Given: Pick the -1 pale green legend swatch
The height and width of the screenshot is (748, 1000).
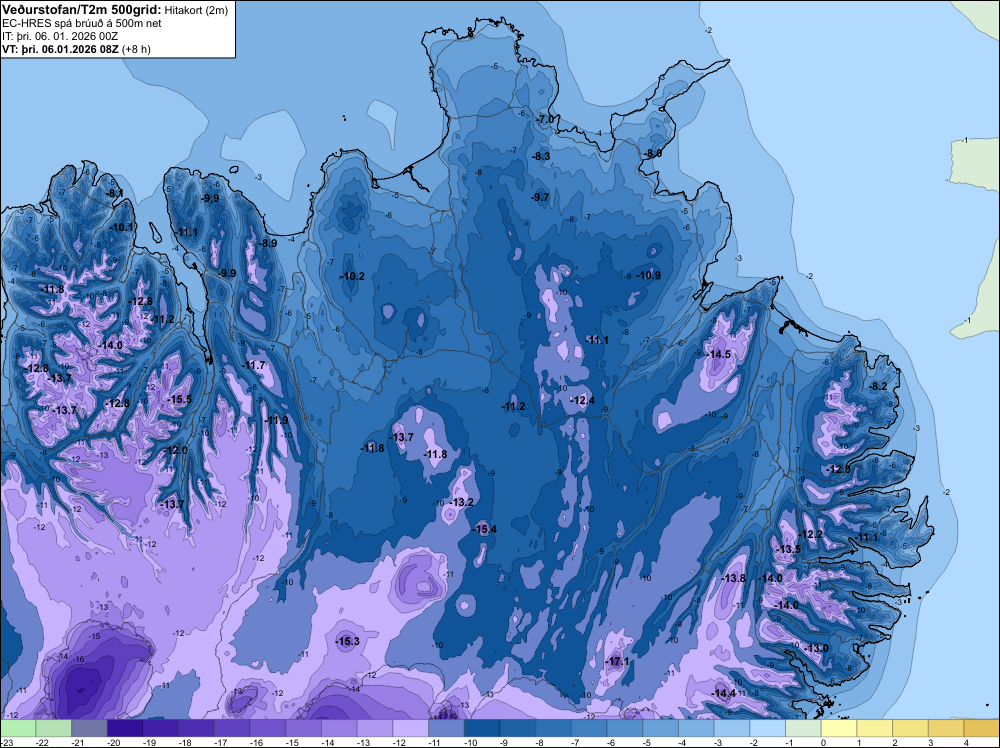Looking at the screenshot, I should (x=804, y=728).
